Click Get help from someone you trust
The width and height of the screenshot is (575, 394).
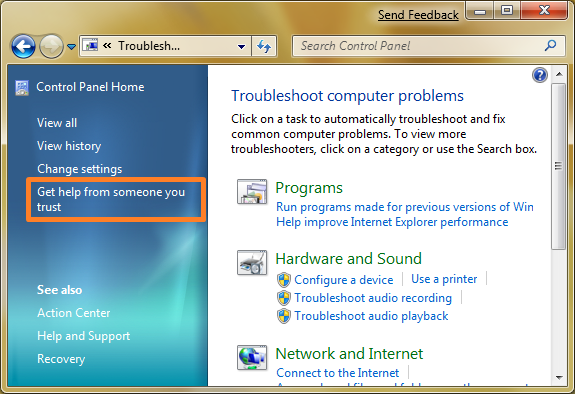(111, 199)
